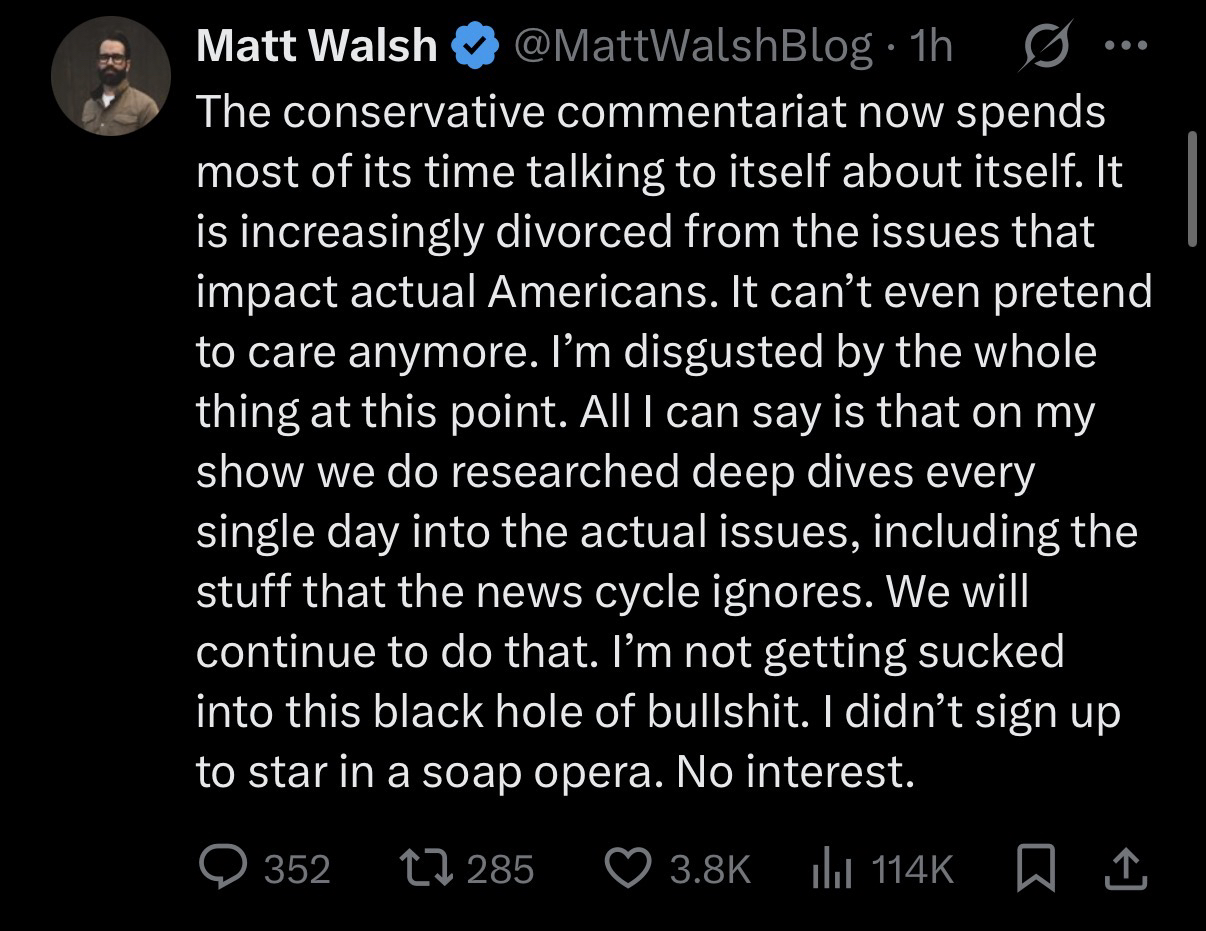1206x931 pixels.
Task: Tap the Grok explain icon
Action: tap(1045, 46)
